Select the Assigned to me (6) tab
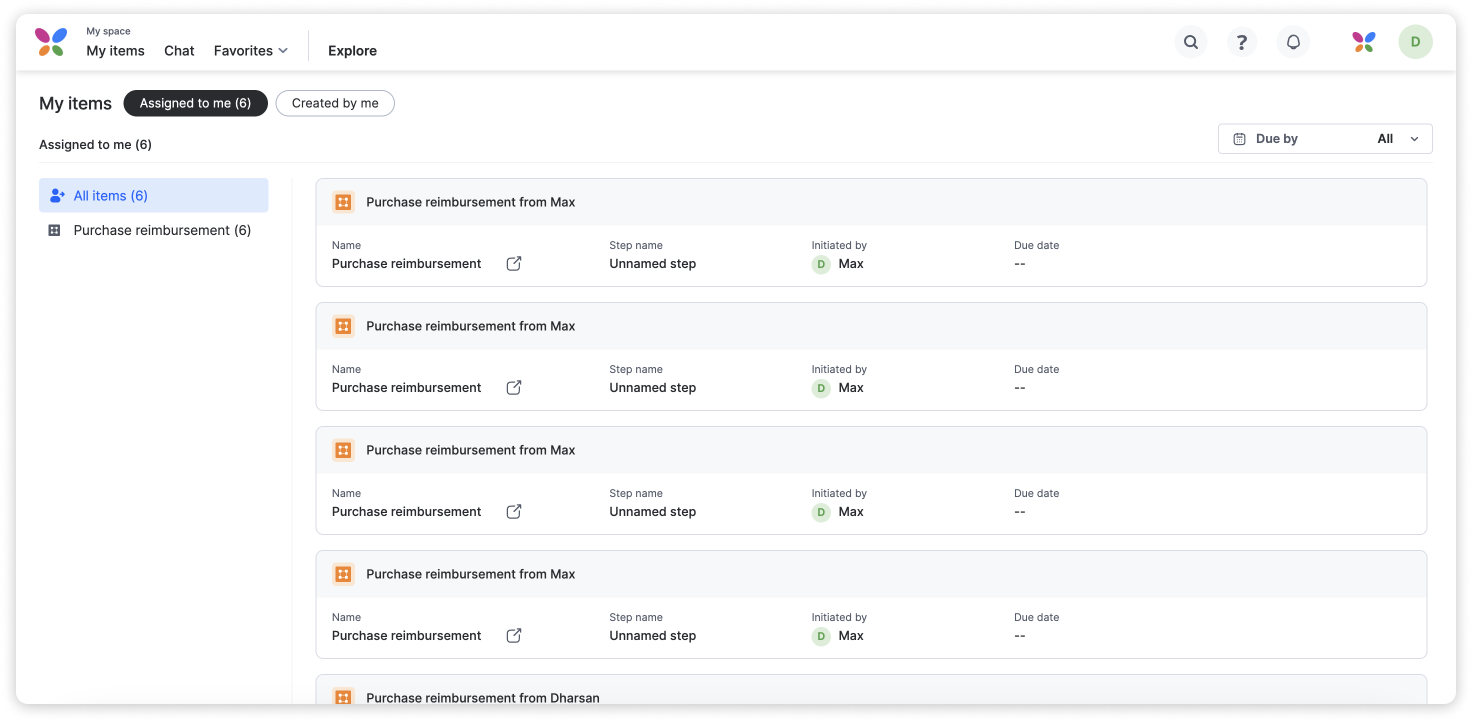The height and width of the screenshot is (722, 1472). (x=196, y=103)
